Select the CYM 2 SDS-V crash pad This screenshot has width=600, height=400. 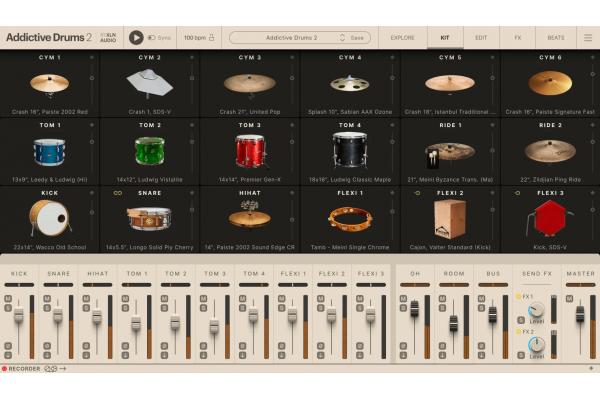(149, 83)
